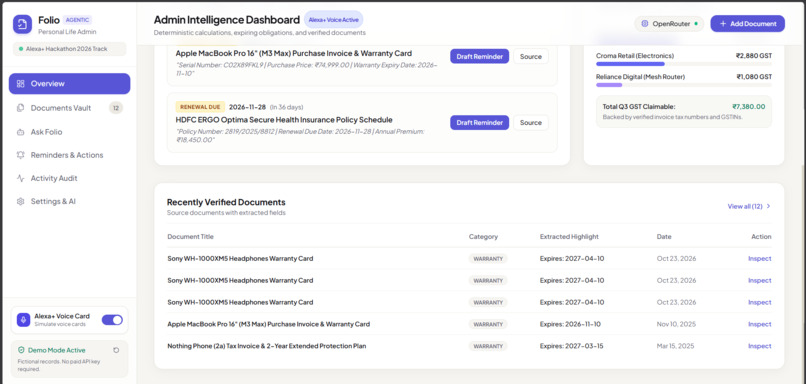The image size is (806, 384).
Task: Click the plus icon on Add Document
Action: tap(723, 24)
